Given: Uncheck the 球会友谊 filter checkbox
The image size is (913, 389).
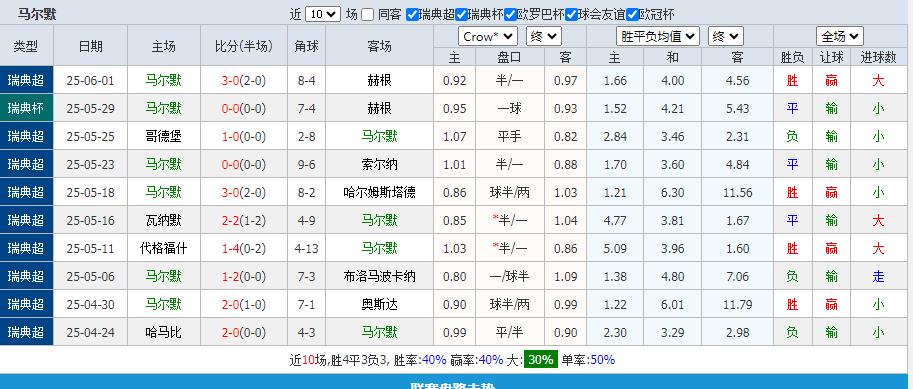Looking at the screenshot, I should tap(571, 15).
